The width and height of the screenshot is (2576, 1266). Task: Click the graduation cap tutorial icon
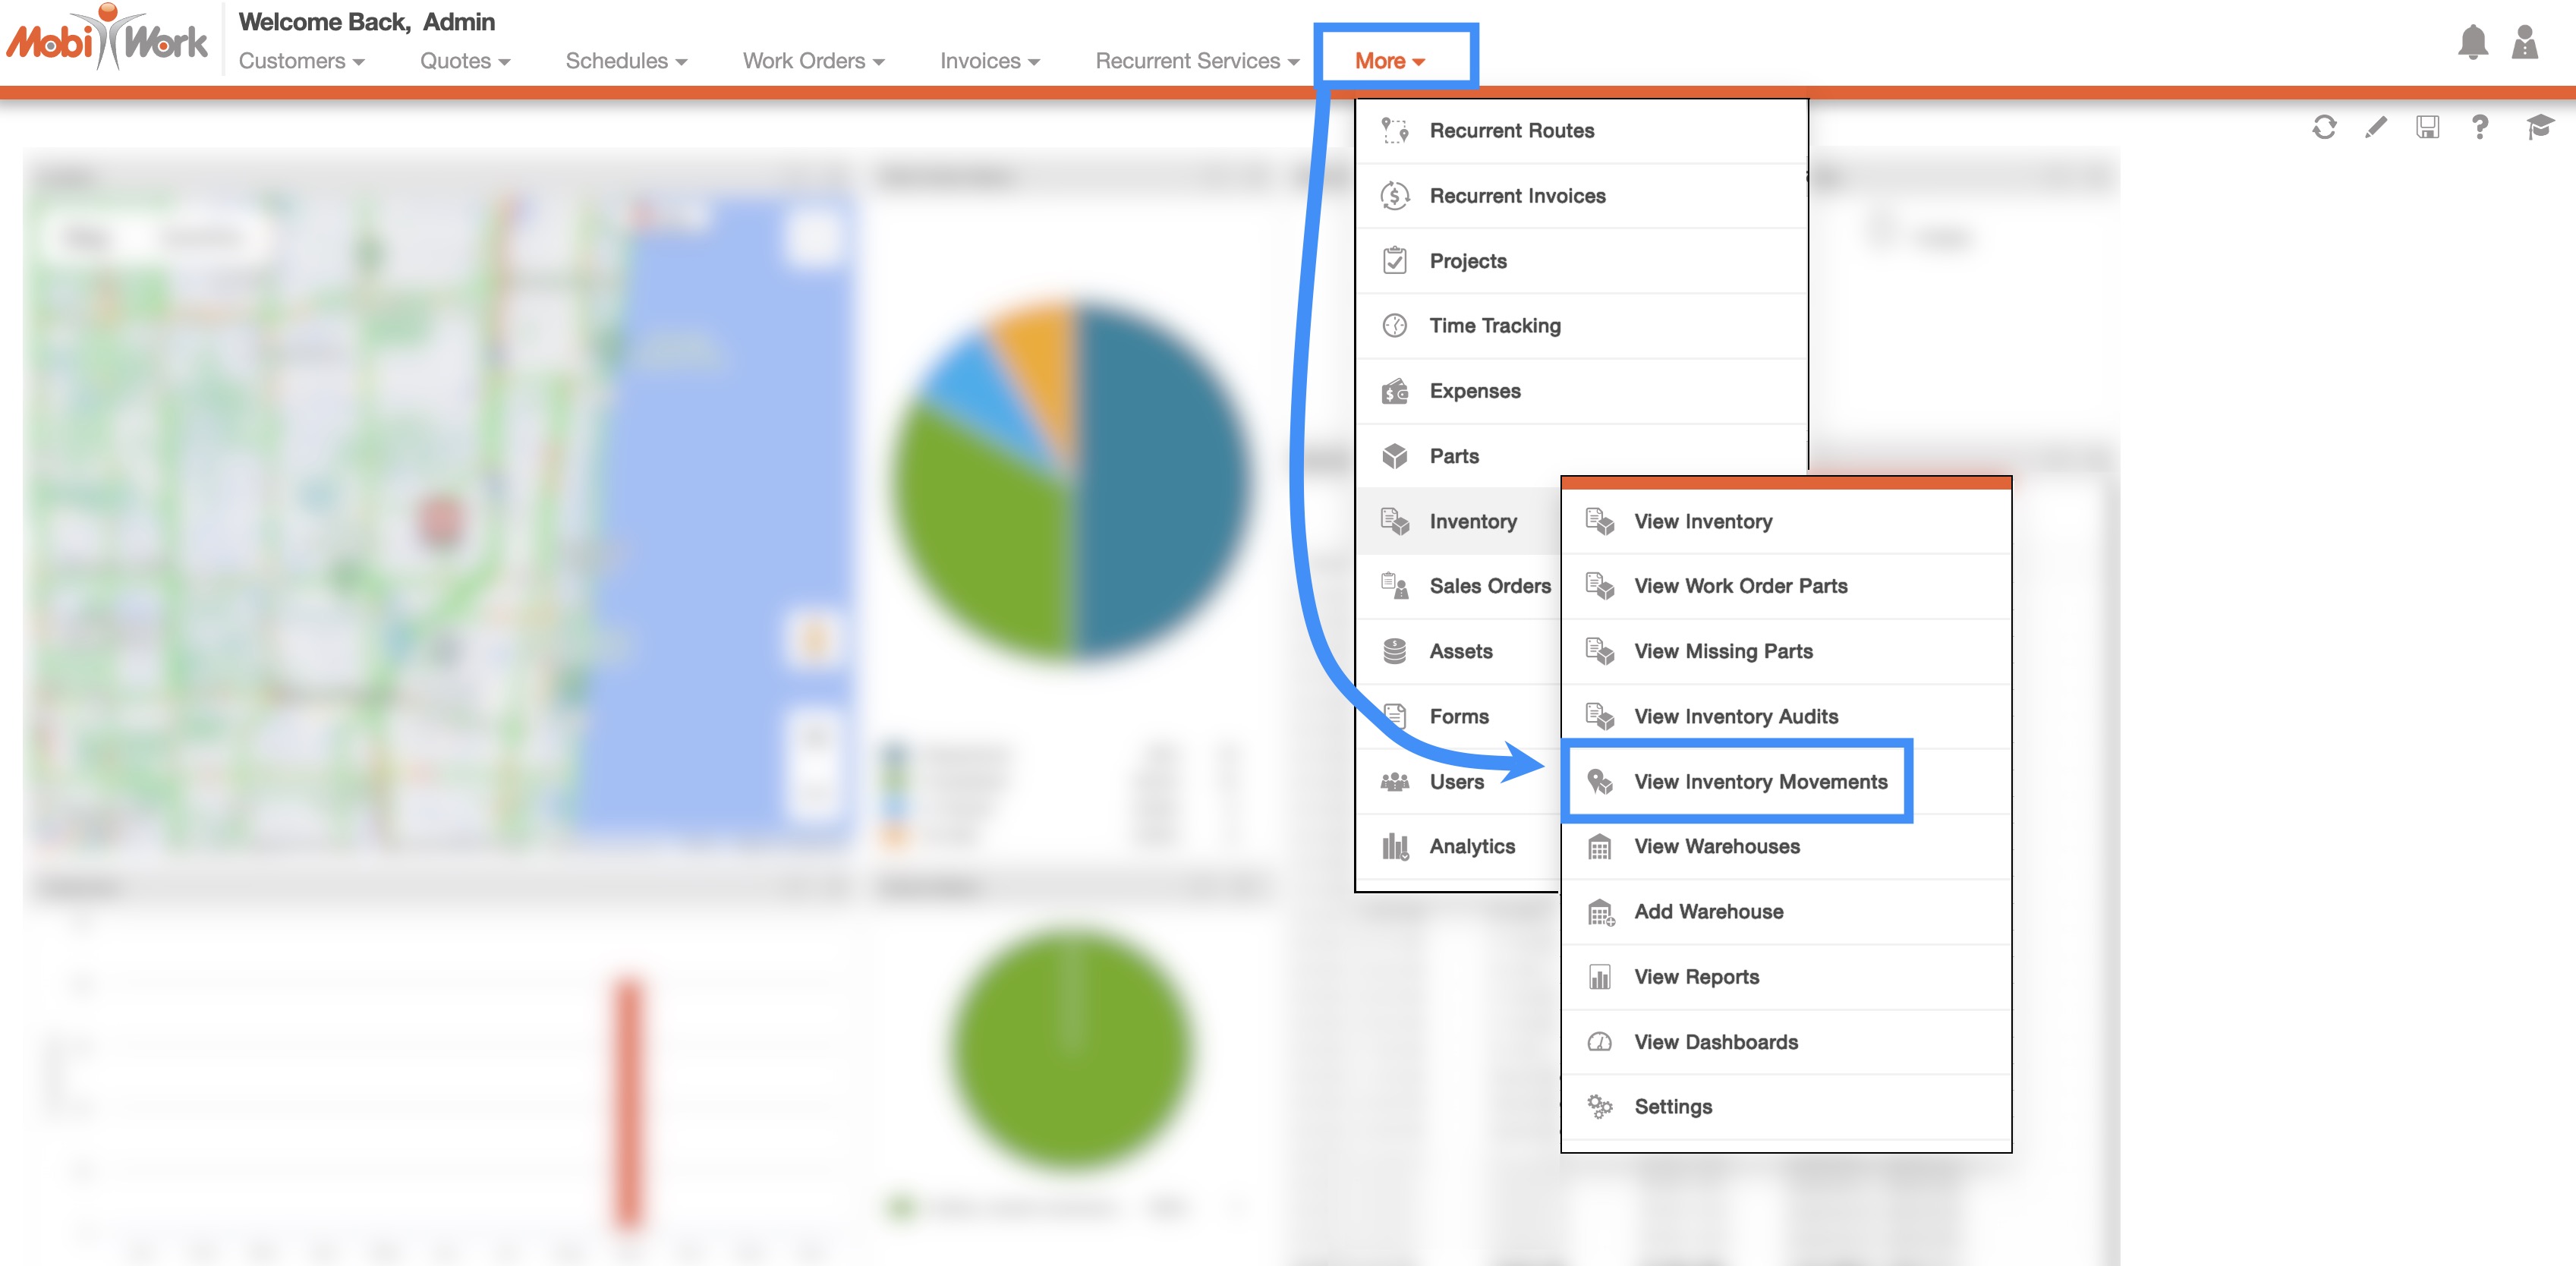click(2539, 127)
